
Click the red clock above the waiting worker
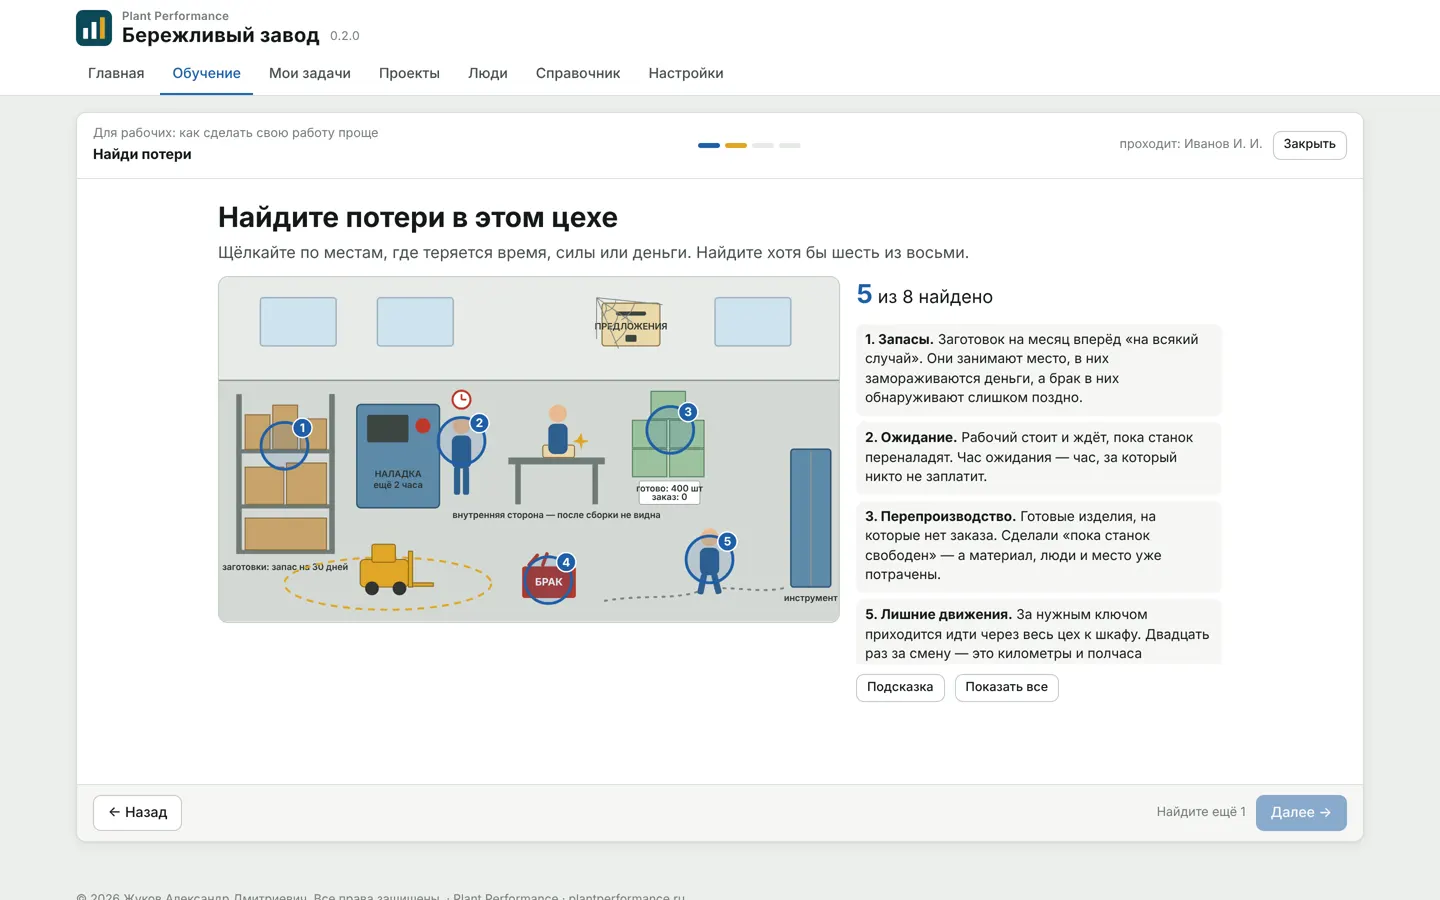[461, 400]
